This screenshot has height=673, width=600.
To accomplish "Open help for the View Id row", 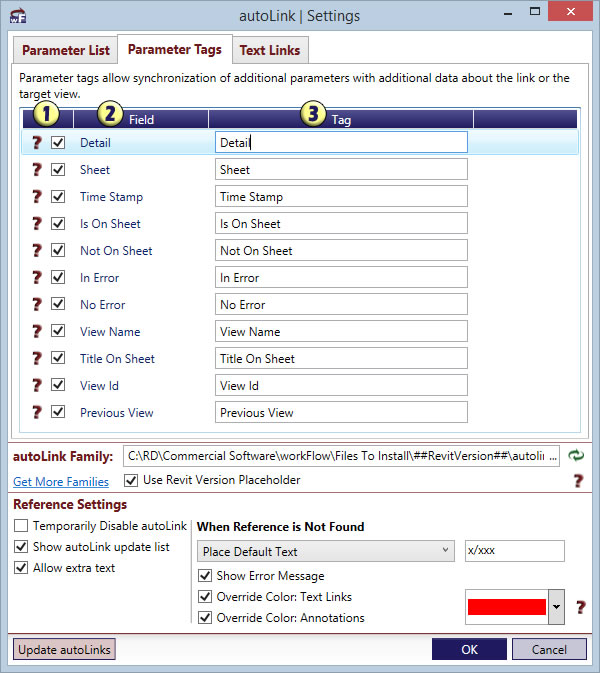I will click(37, 386).
